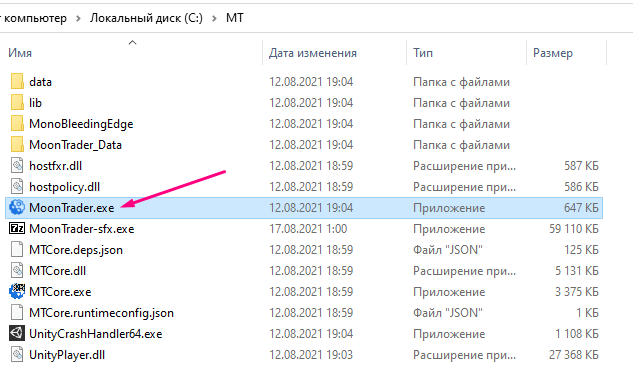Click the MTCore.runtimeconfig.json file icon

17,312
